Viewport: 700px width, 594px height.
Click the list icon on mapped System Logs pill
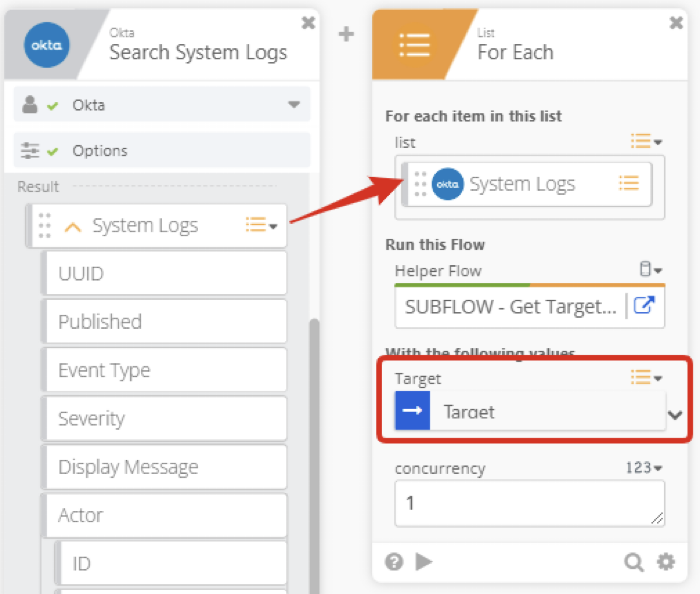click(x=629, y=183)
